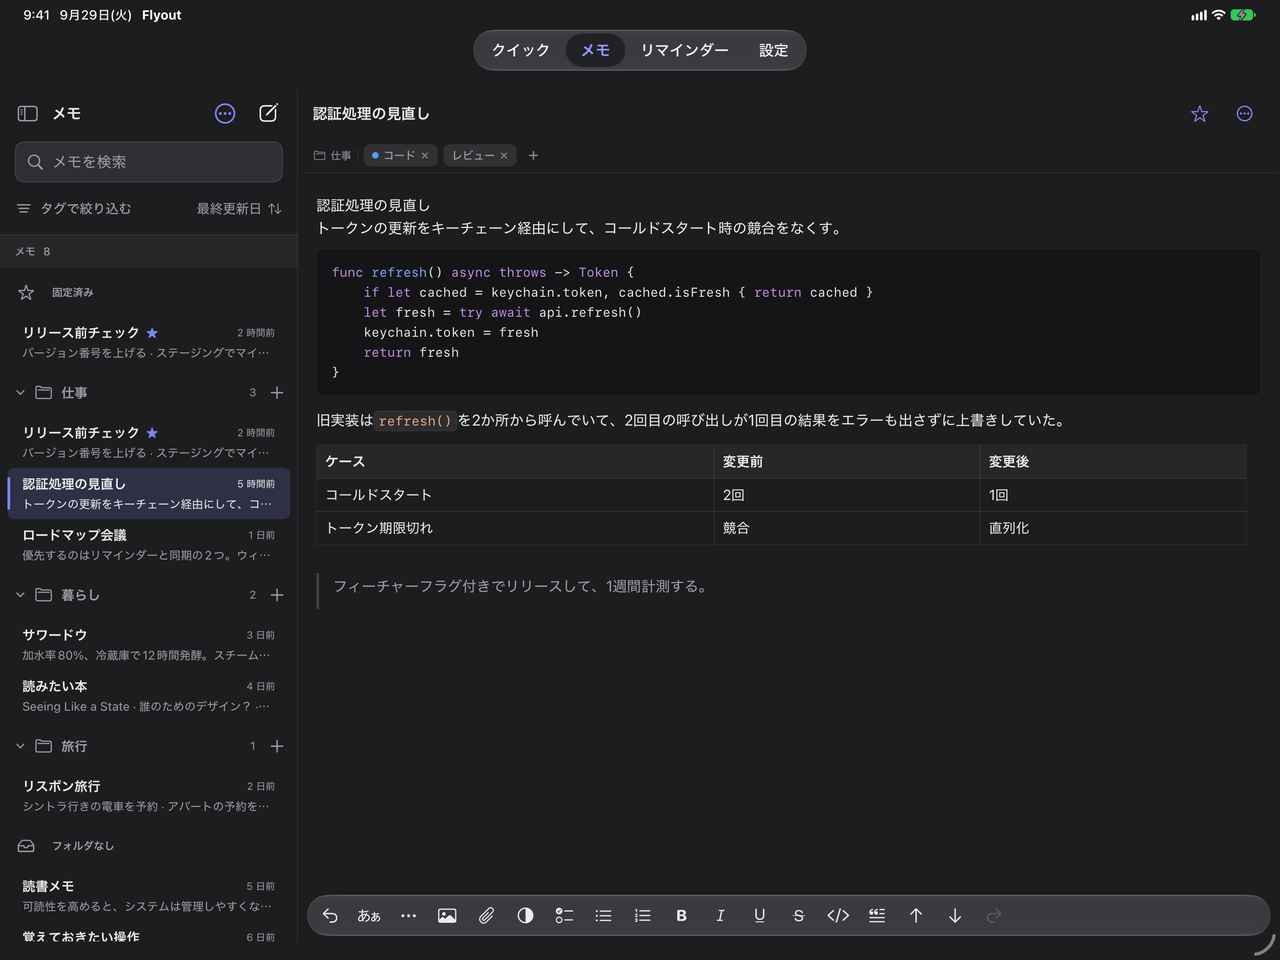Create a new memo with compose icon

click(x=268, y=113)
